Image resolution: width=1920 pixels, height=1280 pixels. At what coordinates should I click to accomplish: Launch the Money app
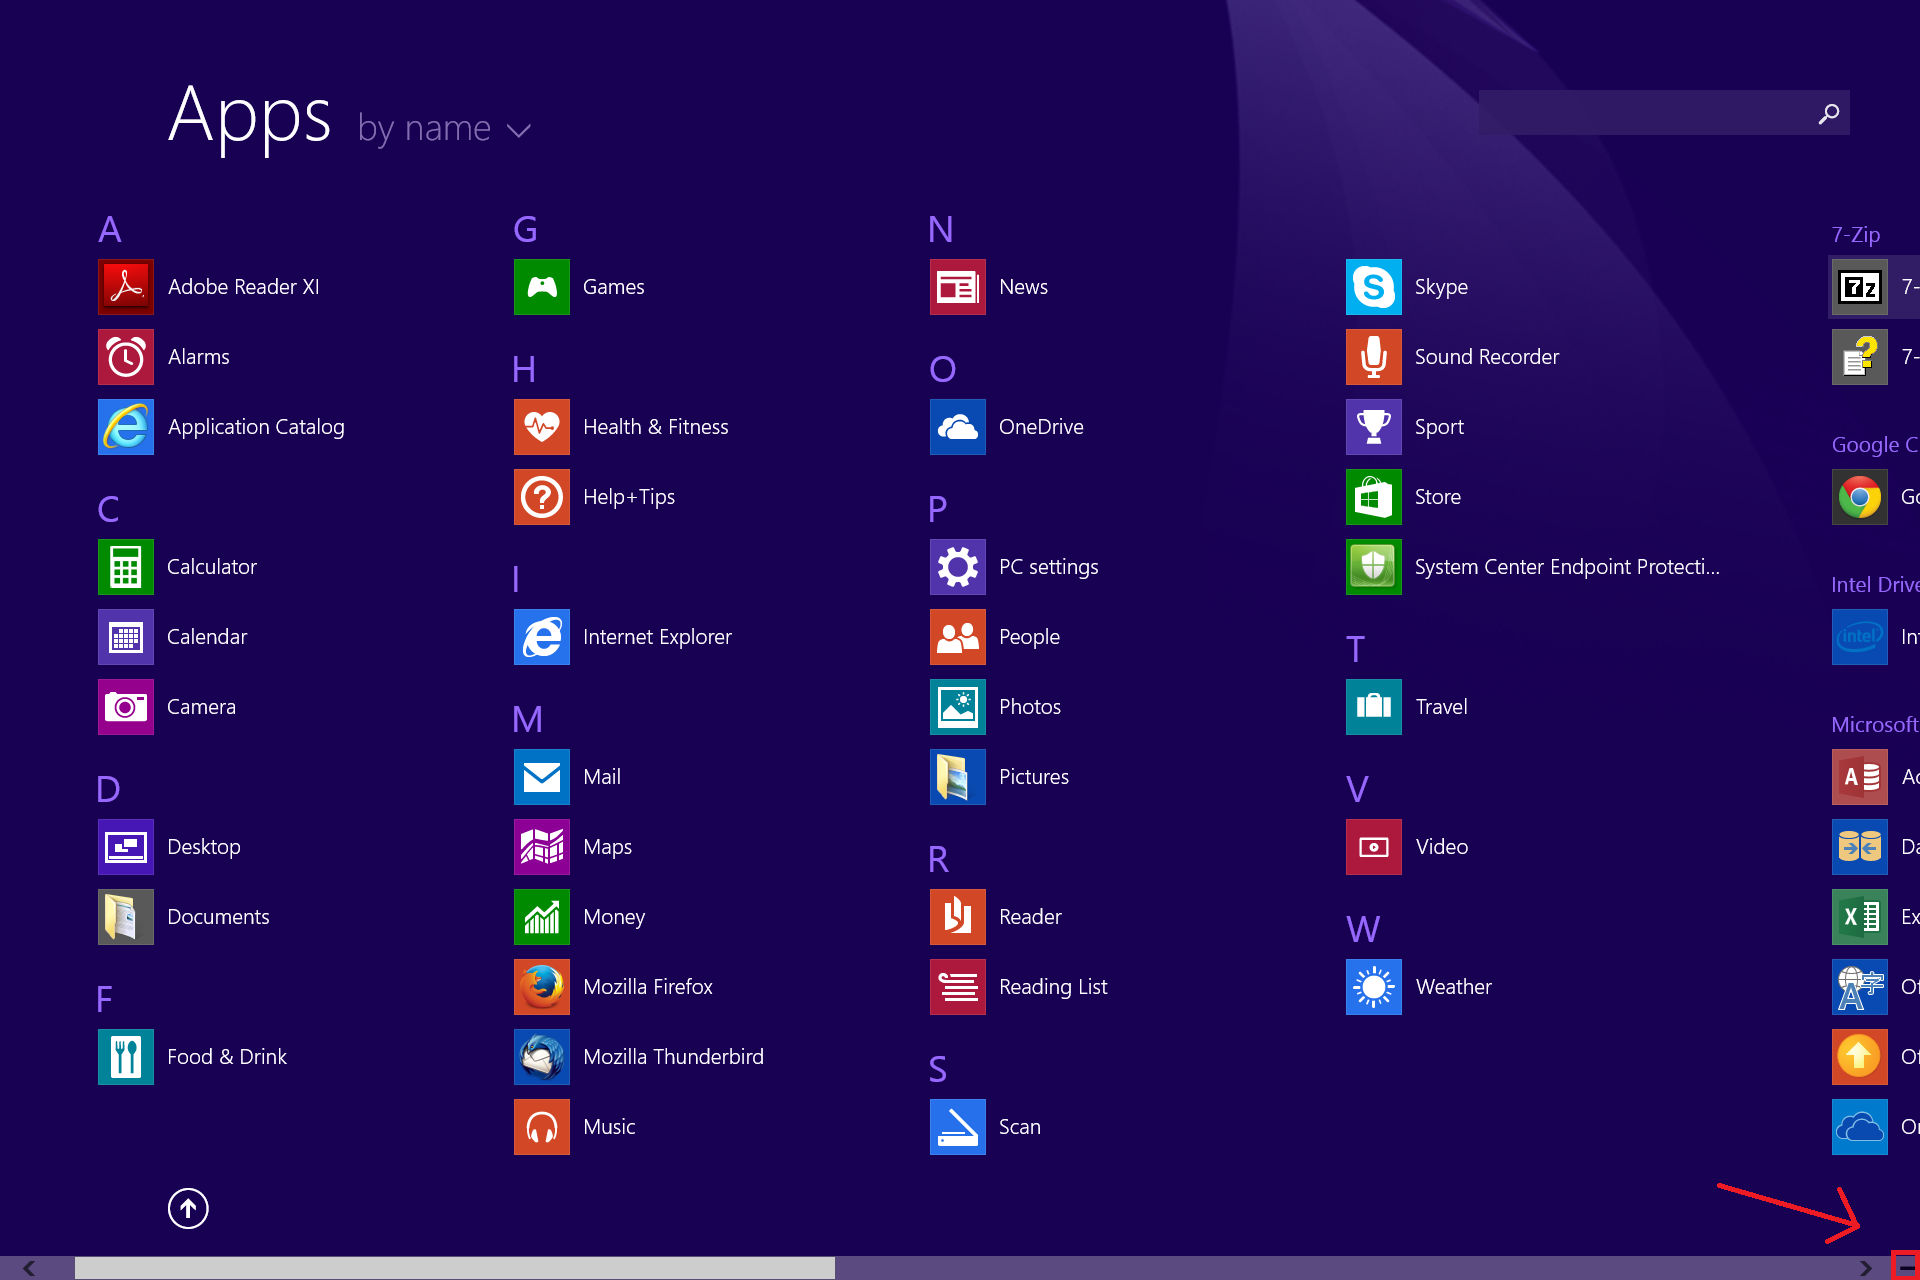(x=542, y=917)
